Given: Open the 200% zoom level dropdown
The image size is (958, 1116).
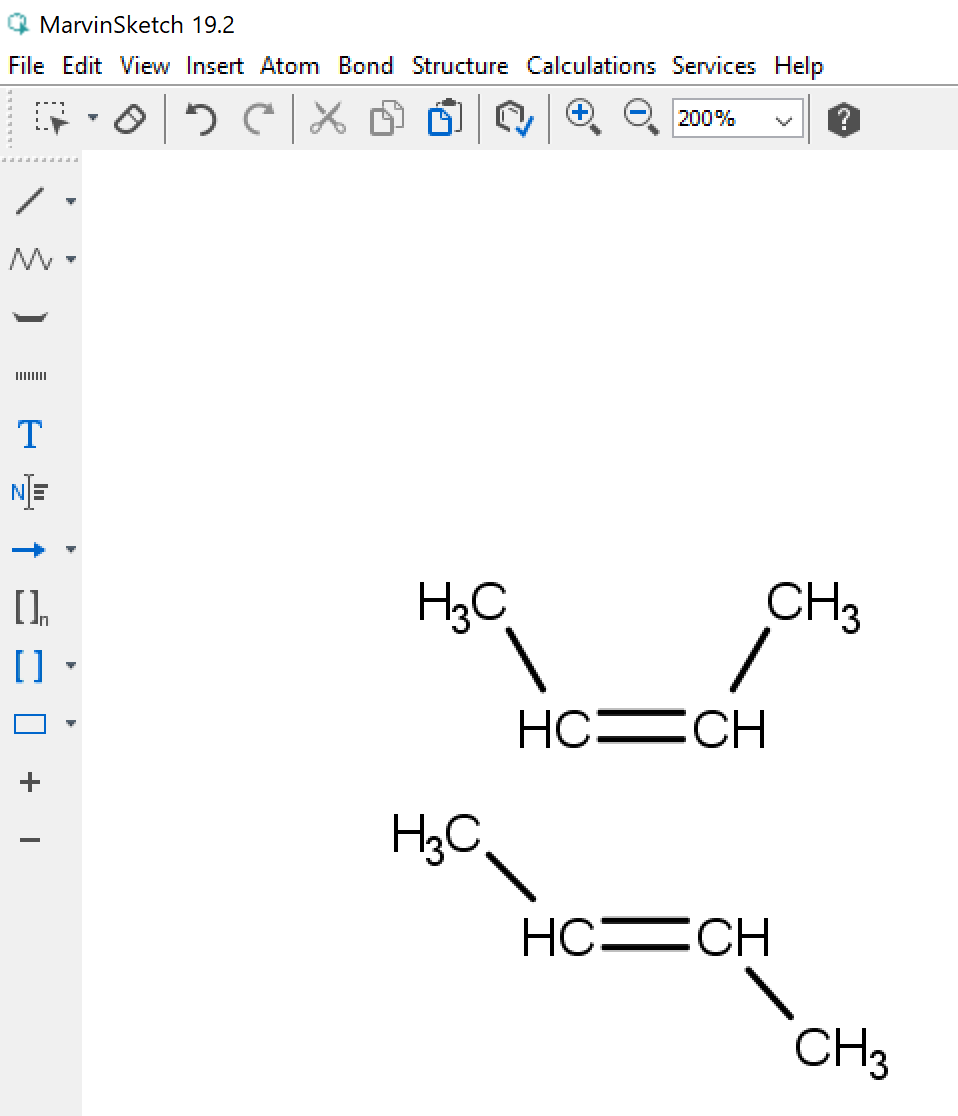Looking at the screenshot, I should [x=784, y=120].
